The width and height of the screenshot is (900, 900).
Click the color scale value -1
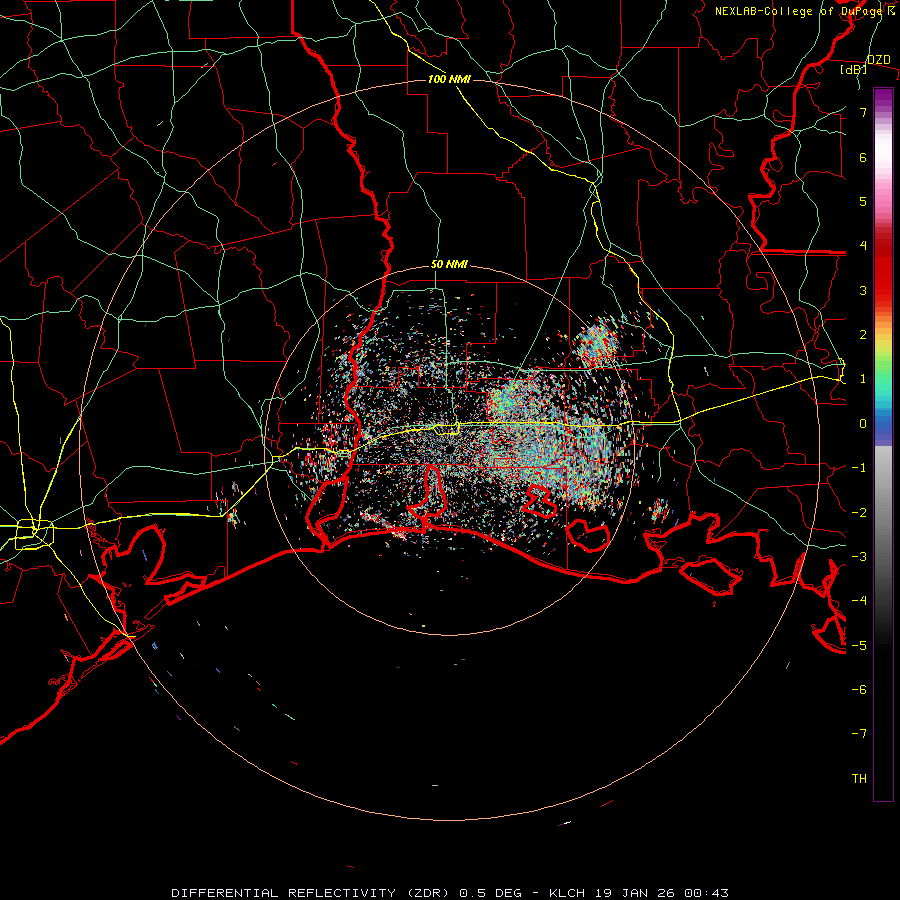[859, 468]
